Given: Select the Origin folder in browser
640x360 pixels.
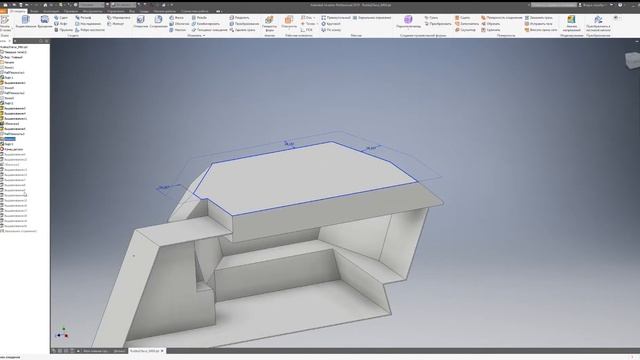Looking at the screenshot, I should (x=7, y=62).
